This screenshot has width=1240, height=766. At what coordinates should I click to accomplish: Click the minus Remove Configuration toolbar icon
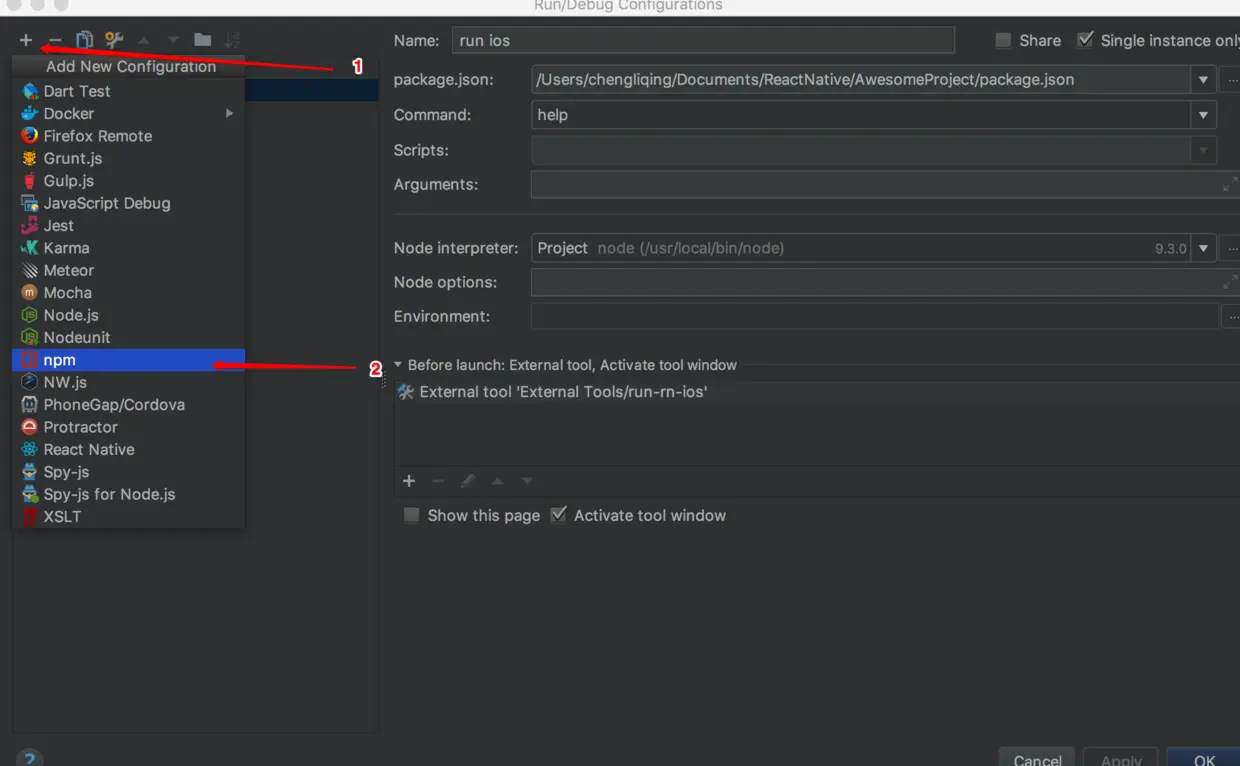pyautogui.click(x=55, y=40)
